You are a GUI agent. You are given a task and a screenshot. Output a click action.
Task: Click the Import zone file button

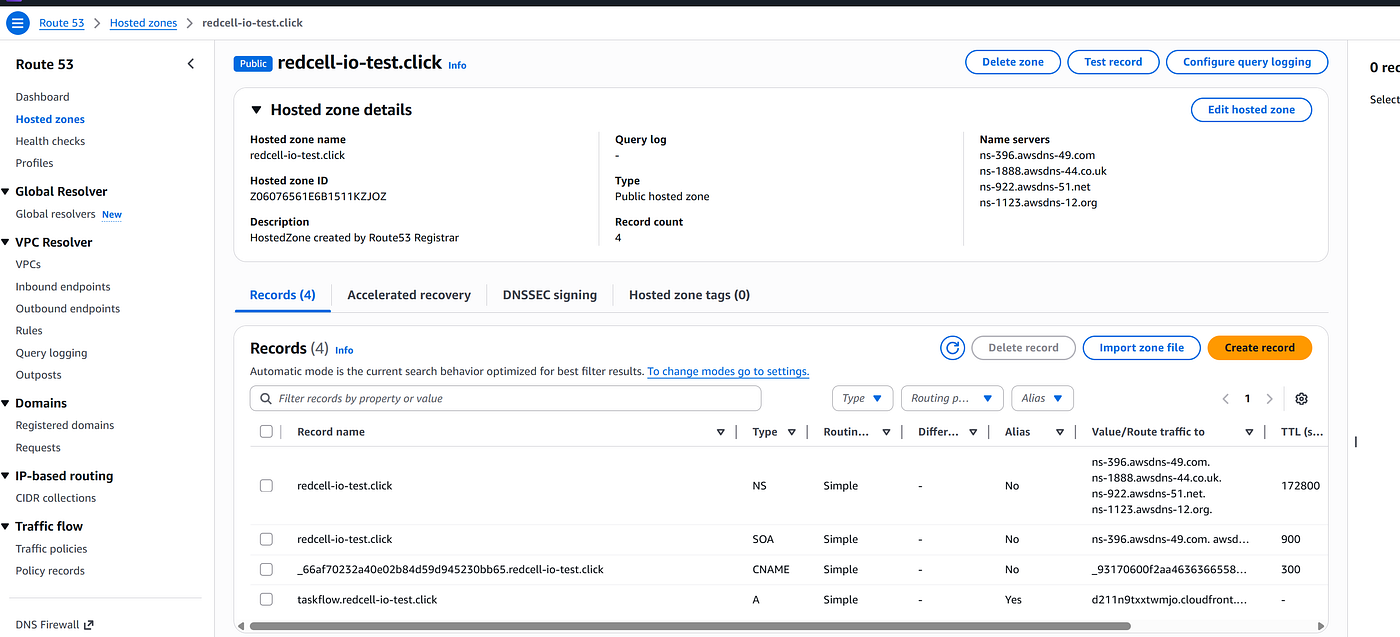(x=1141, y=348)
